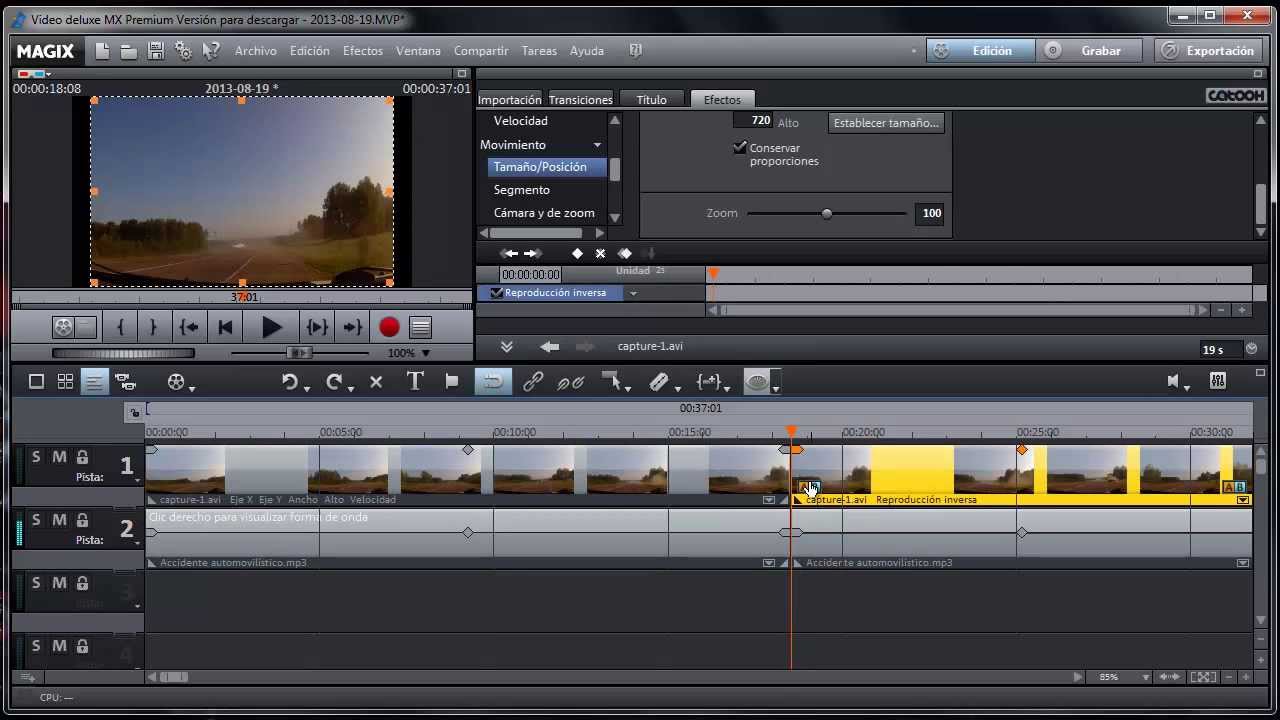1280x720 pixels.
Task: Click the Undo icon
Action: point(291,381)
